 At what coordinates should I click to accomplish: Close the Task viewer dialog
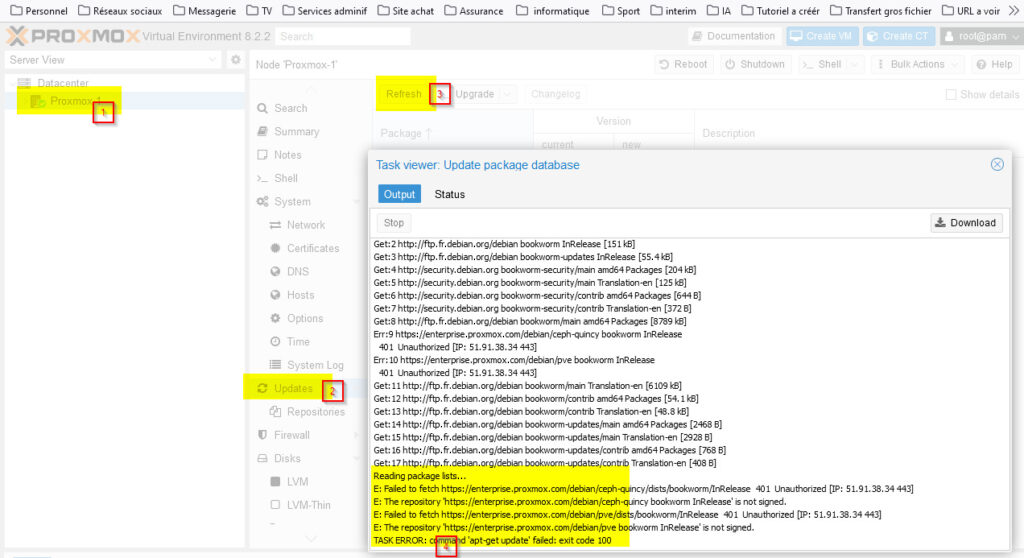coord(997,165)
